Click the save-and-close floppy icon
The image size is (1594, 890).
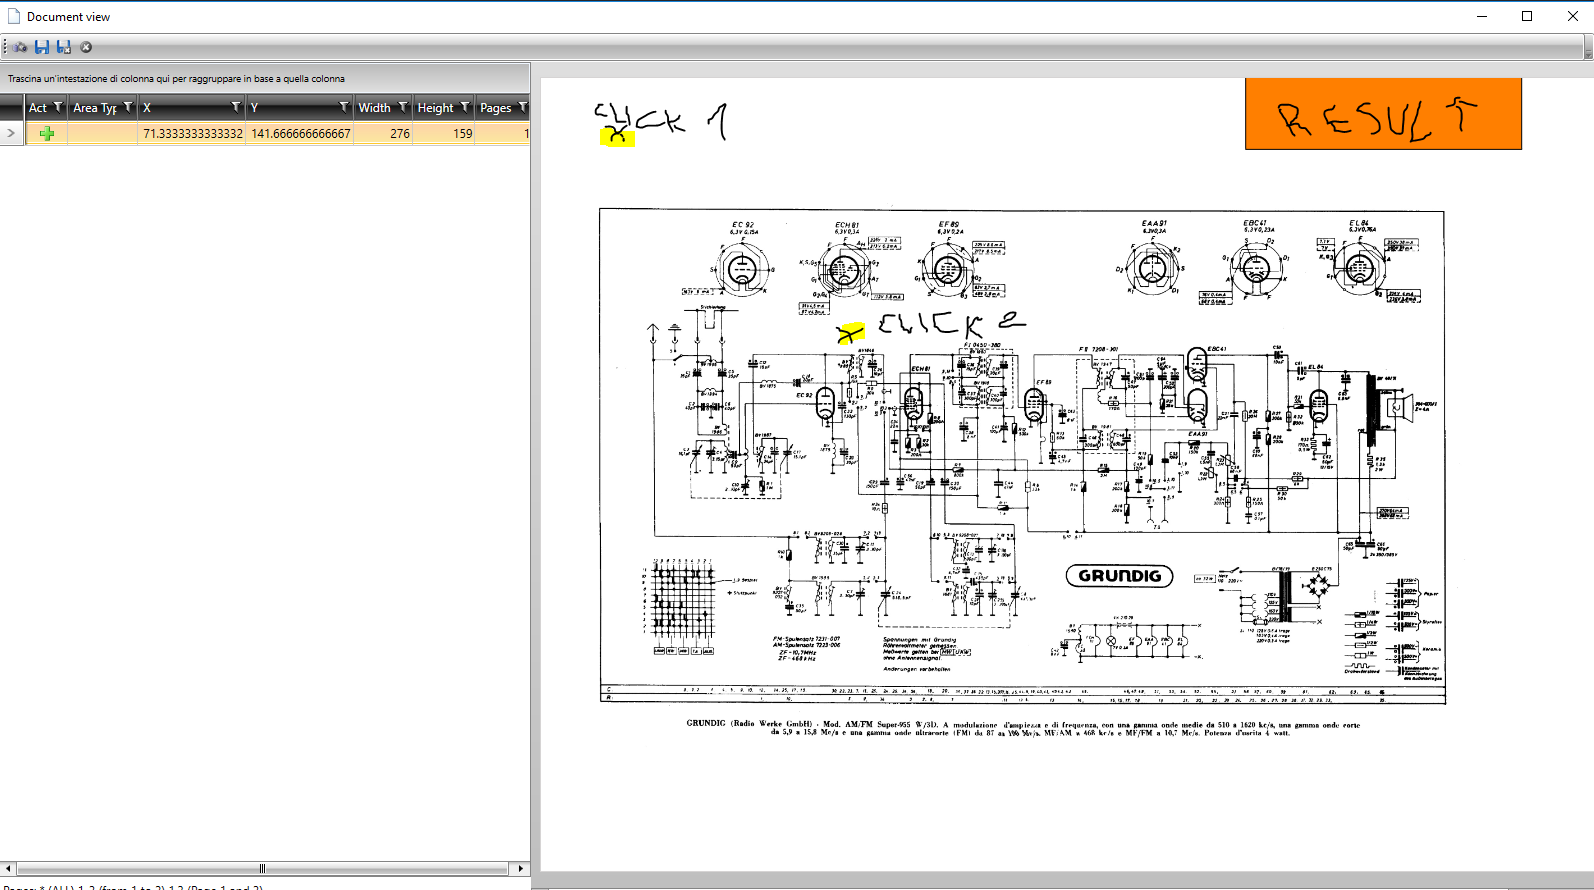click(x=64, y=47)
